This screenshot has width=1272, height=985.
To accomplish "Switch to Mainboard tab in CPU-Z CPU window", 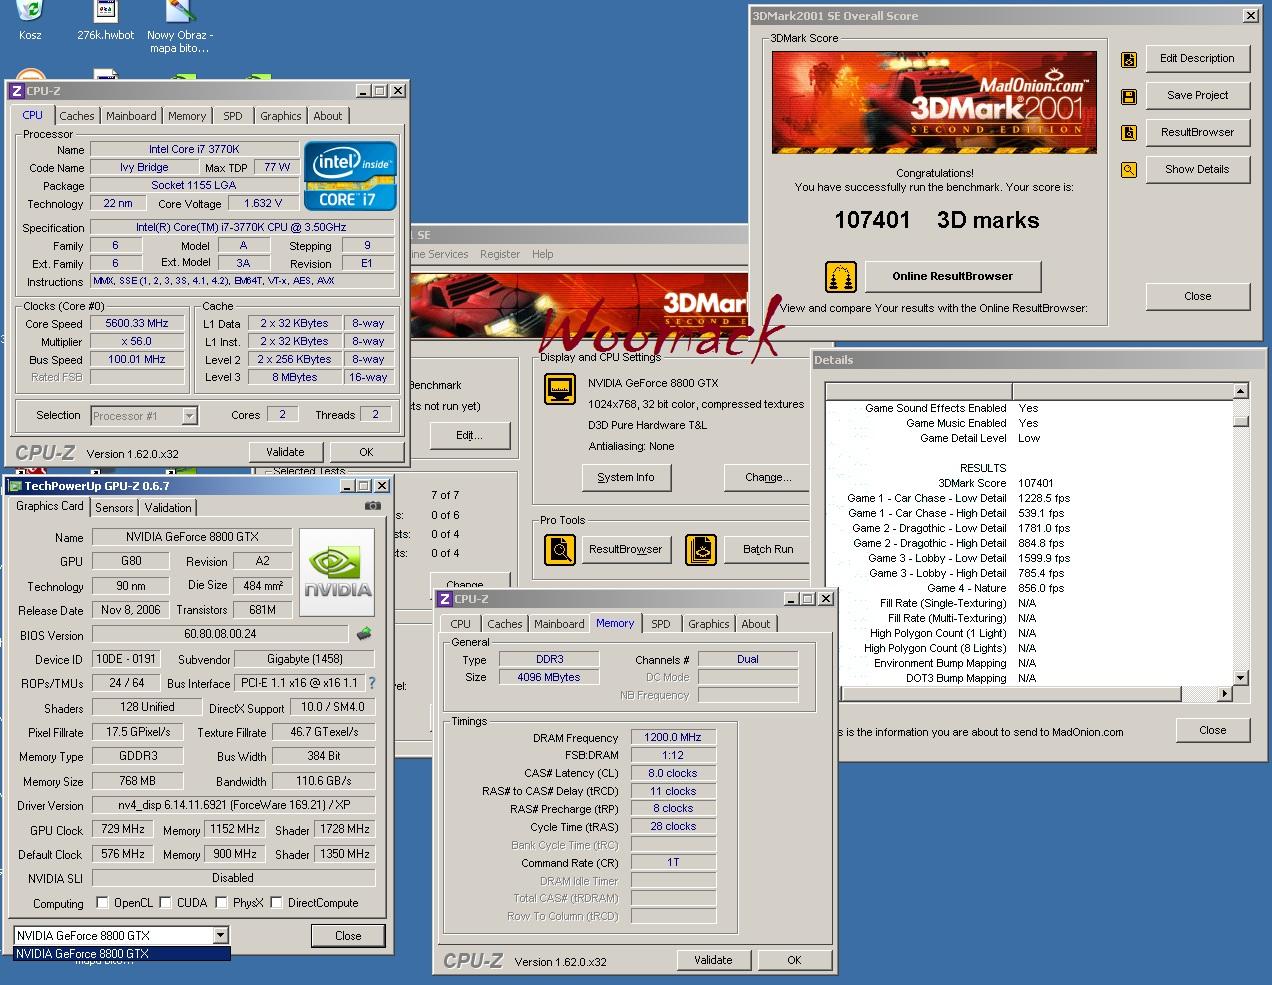I will click(x=131, y=116).
